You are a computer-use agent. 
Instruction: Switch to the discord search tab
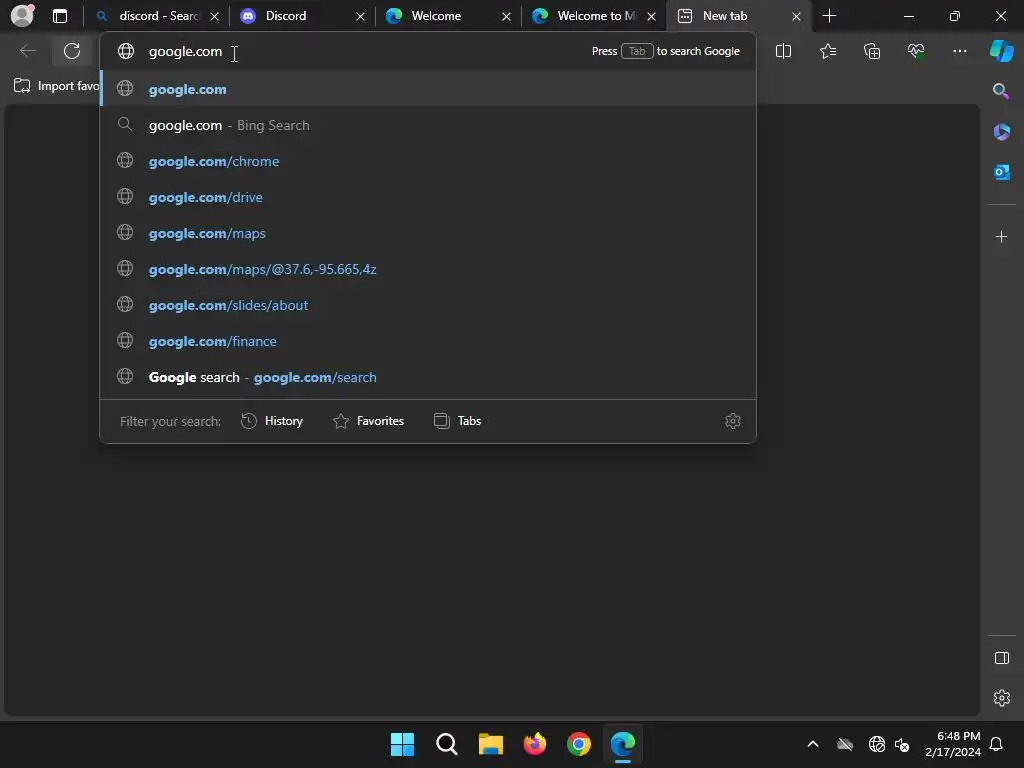click(157, 16)
